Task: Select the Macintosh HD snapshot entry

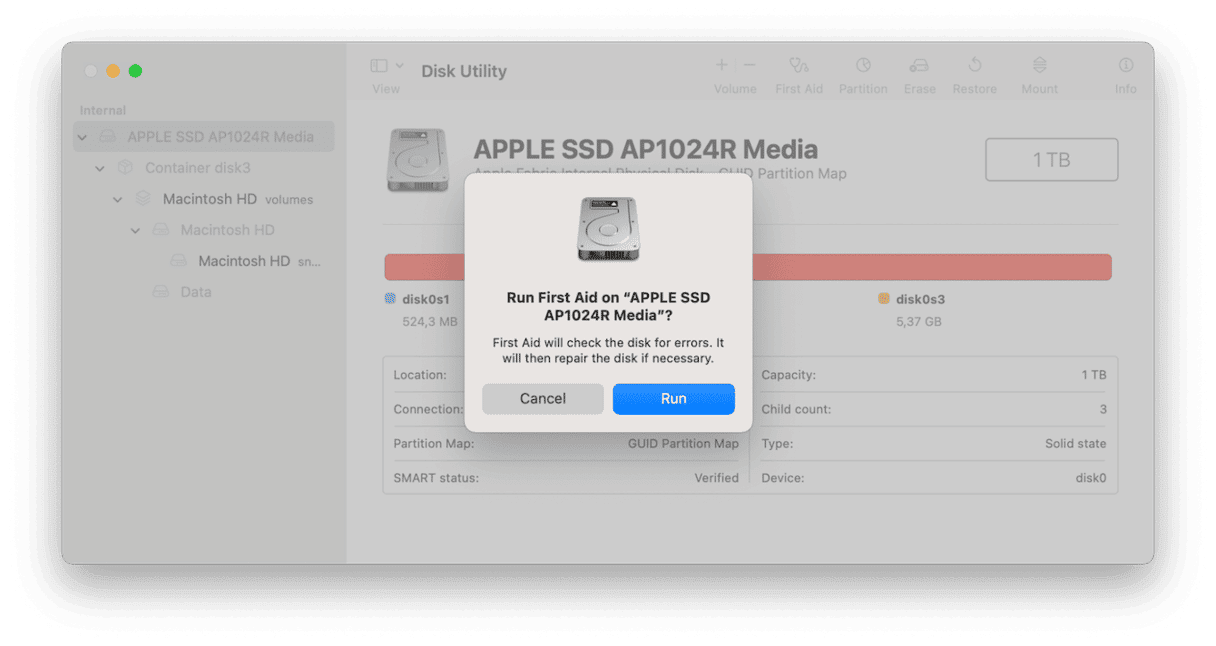Action: coord(244,261)
